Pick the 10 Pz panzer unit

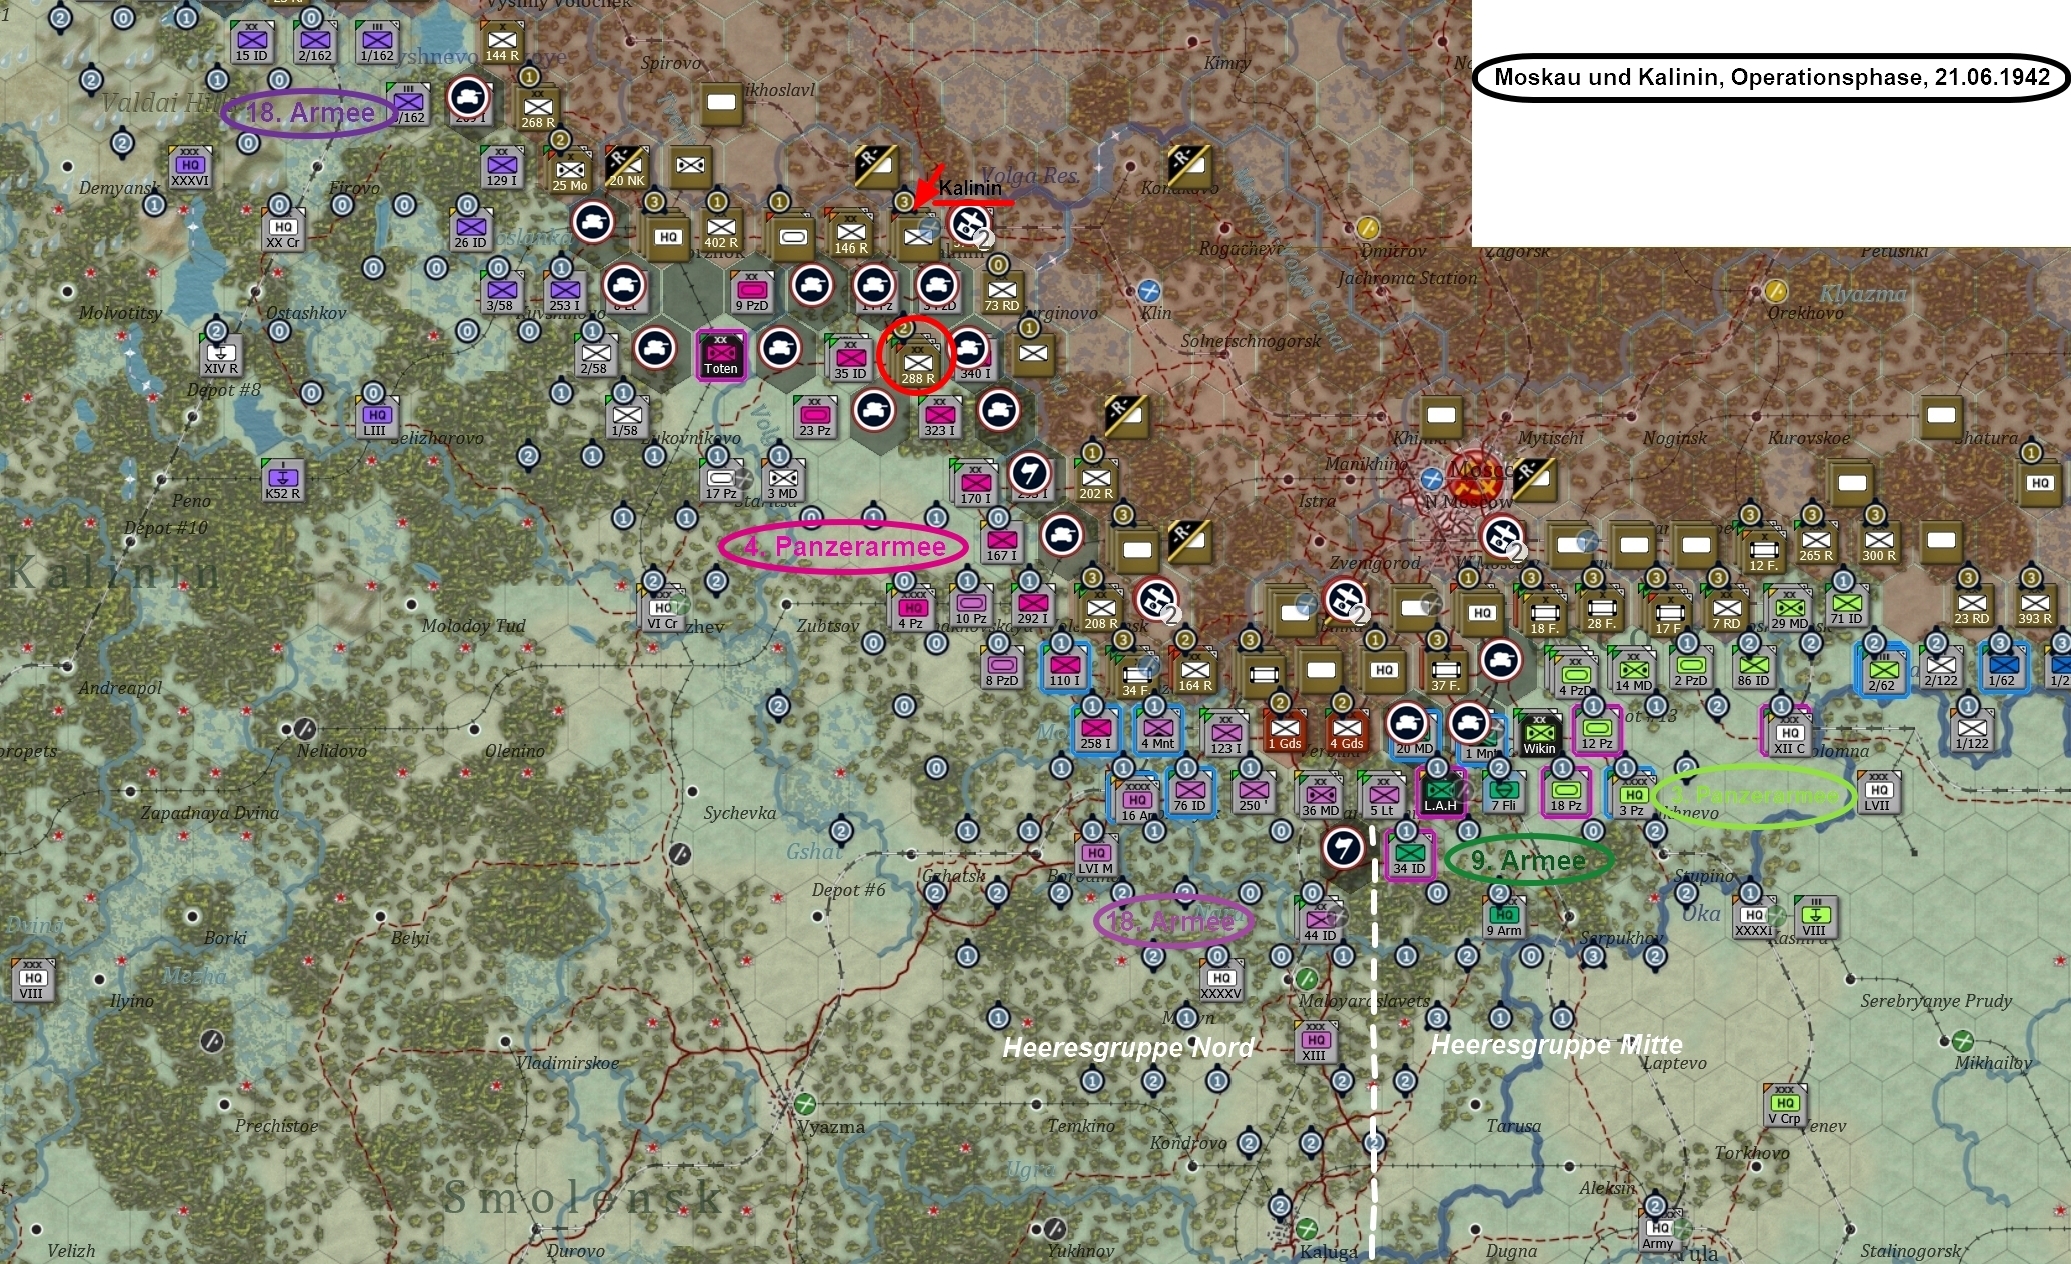click(970, 606)
